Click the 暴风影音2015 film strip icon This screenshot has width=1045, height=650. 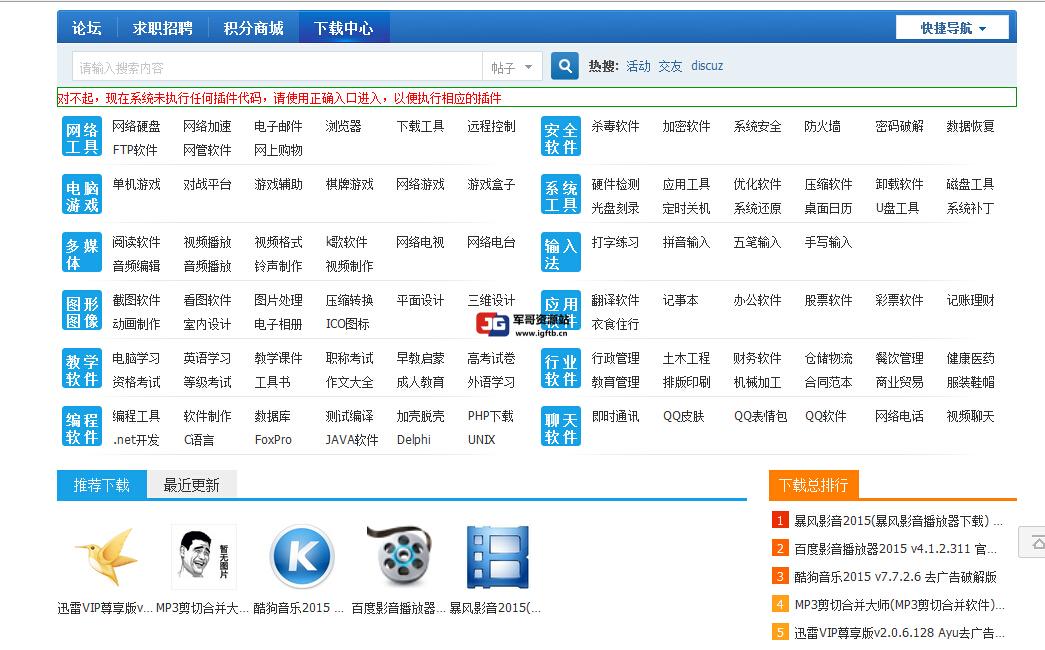[x=497, y=557]
